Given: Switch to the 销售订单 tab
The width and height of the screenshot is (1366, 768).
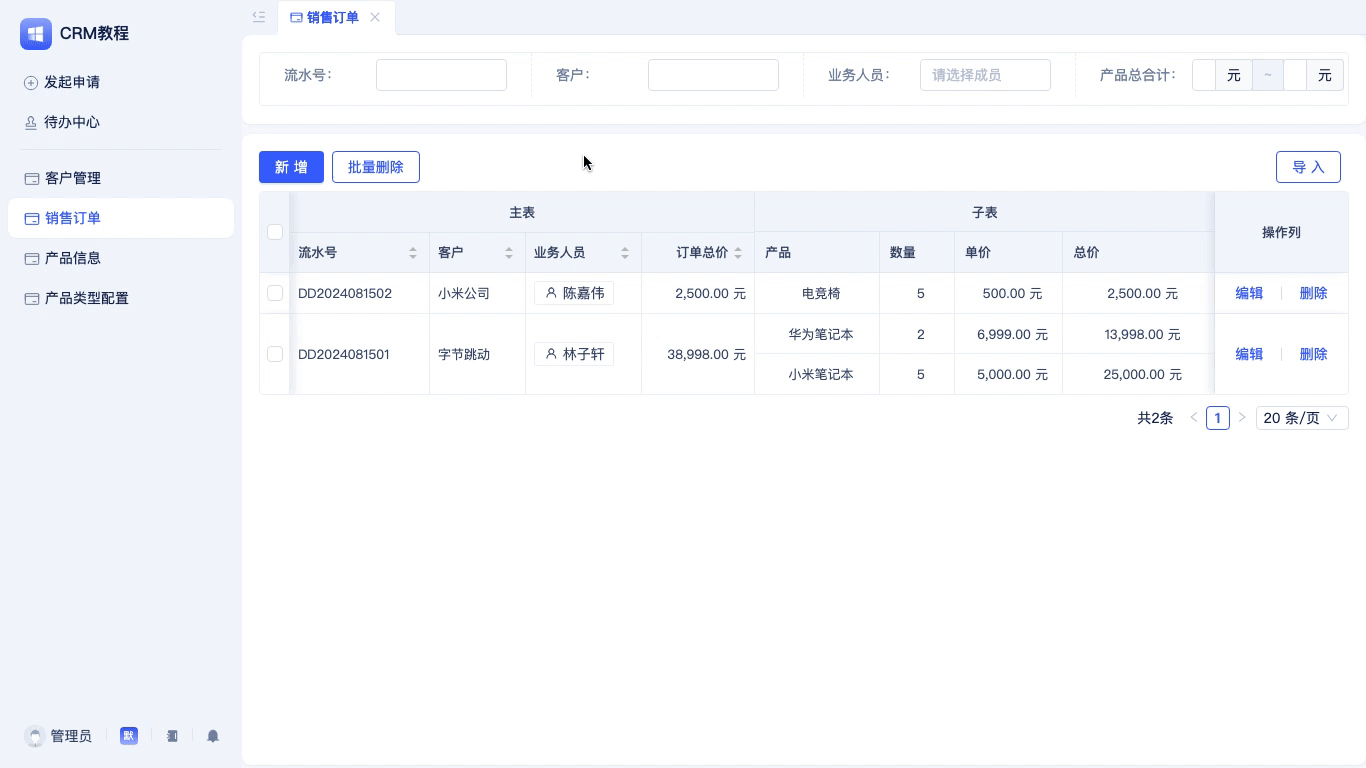Looking at the screenshot, I should pos(333,17).
